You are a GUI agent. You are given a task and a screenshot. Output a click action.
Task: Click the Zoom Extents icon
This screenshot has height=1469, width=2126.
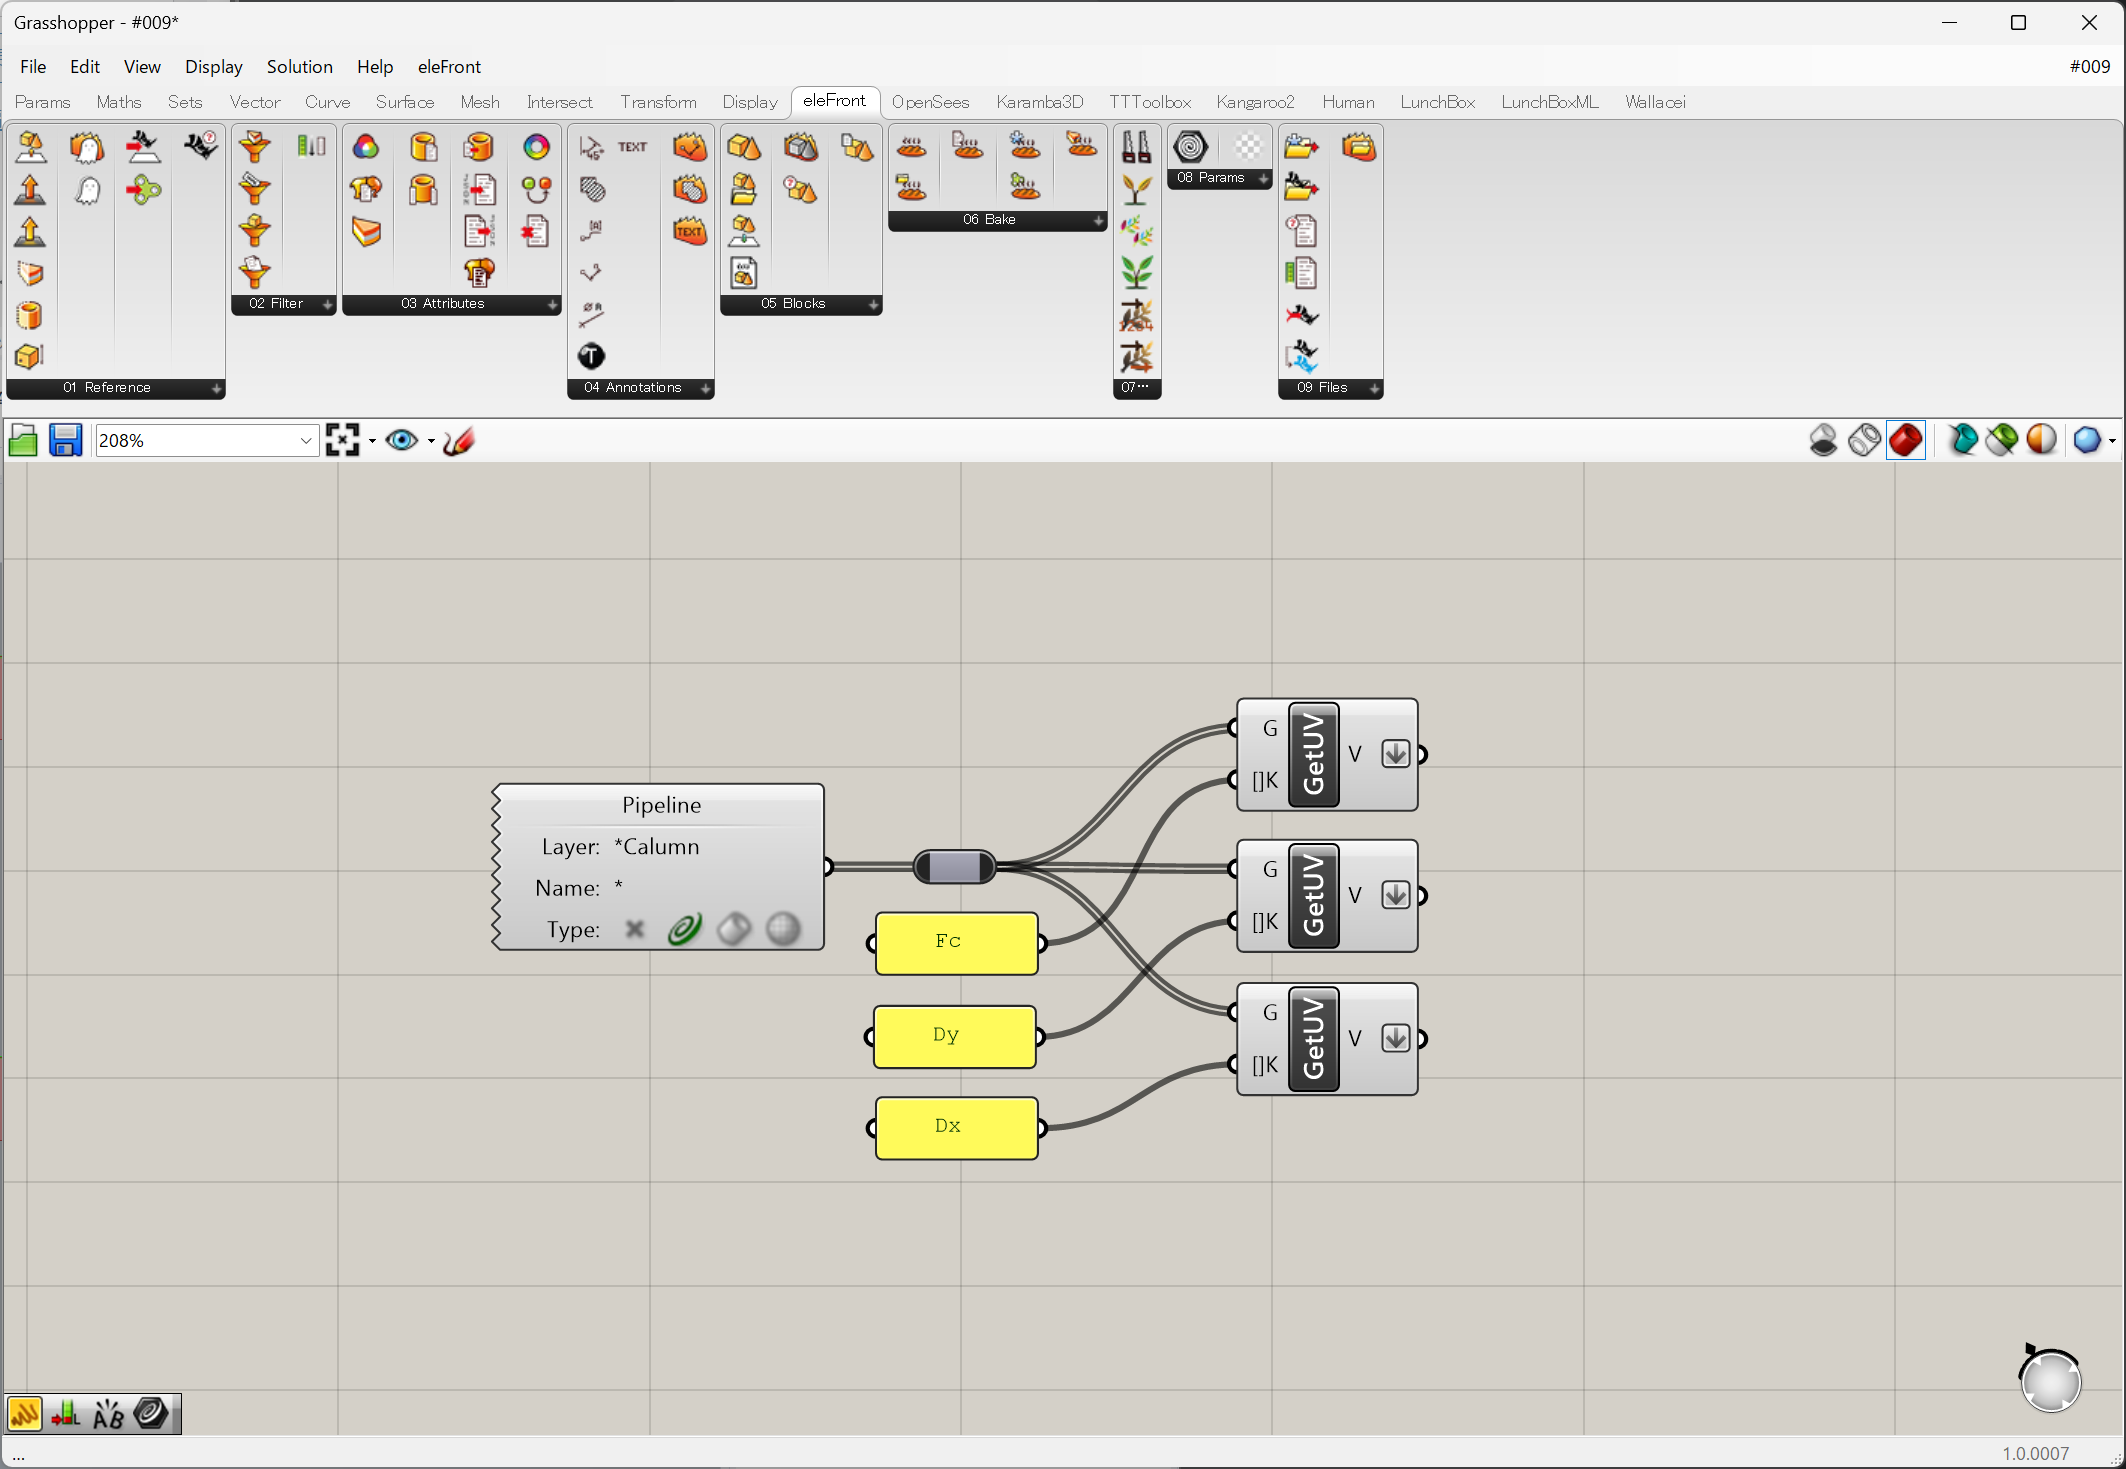tap(342, 440)
